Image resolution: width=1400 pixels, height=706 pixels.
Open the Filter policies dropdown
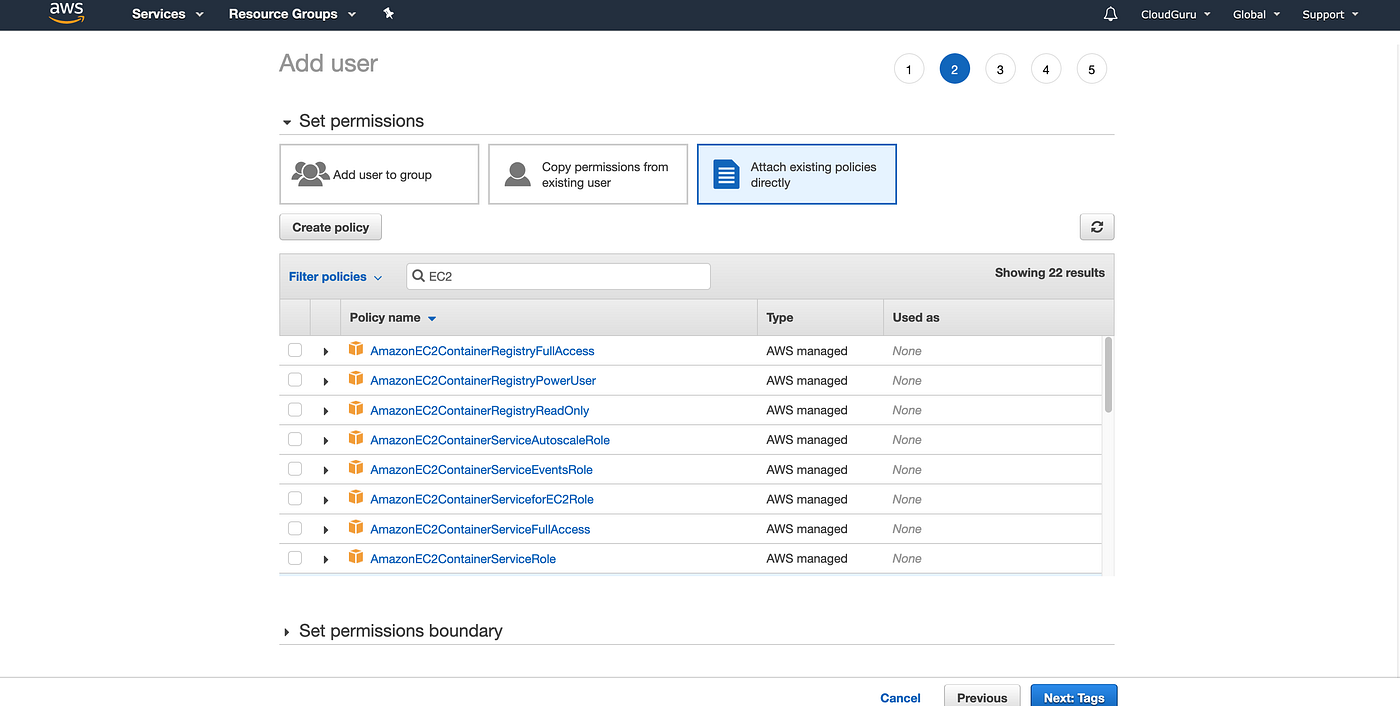pos(335,276)
